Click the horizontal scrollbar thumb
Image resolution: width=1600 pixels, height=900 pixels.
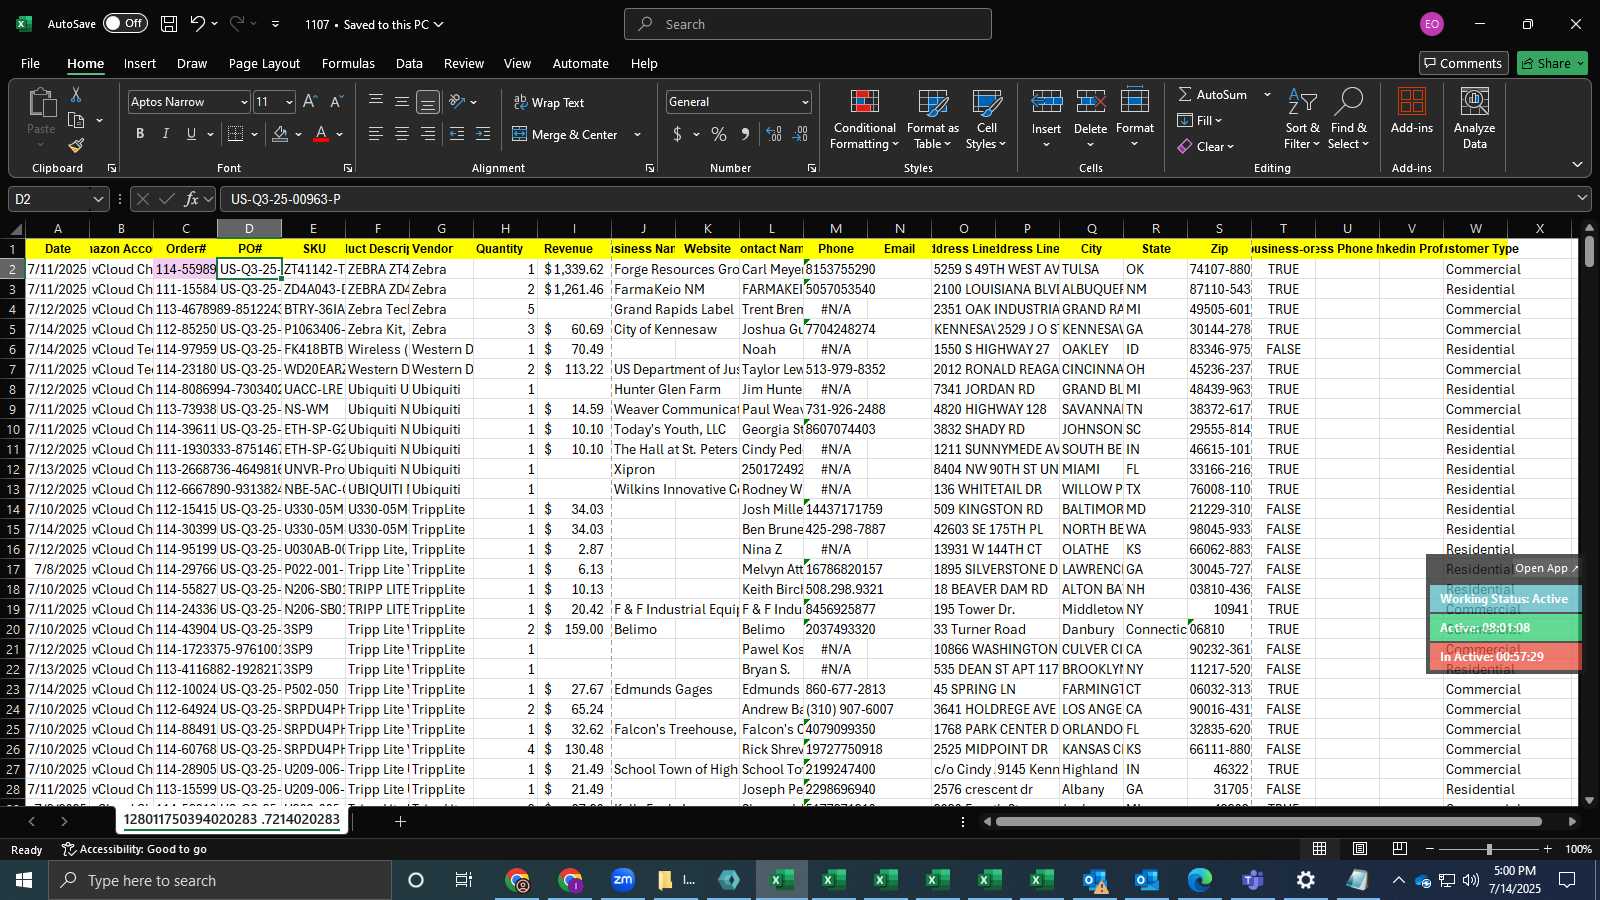[x=1268, y=822]
